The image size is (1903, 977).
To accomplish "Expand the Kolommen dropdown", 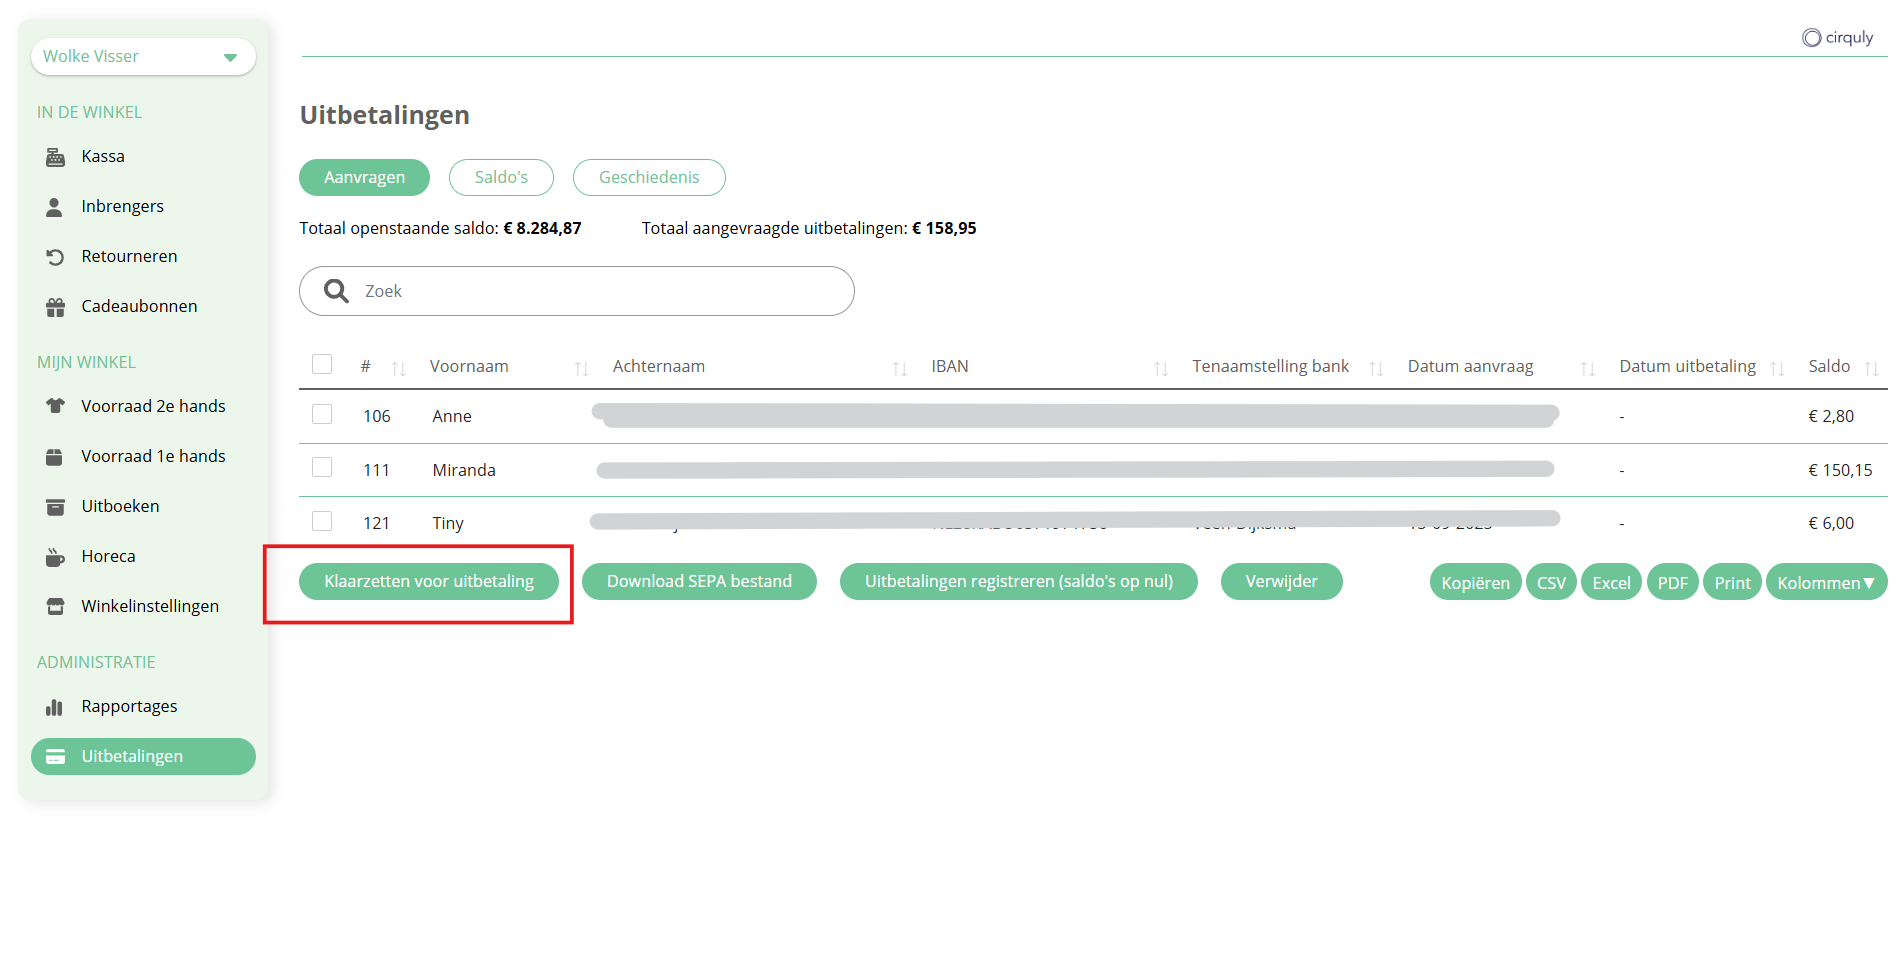I will (1825, 582).
